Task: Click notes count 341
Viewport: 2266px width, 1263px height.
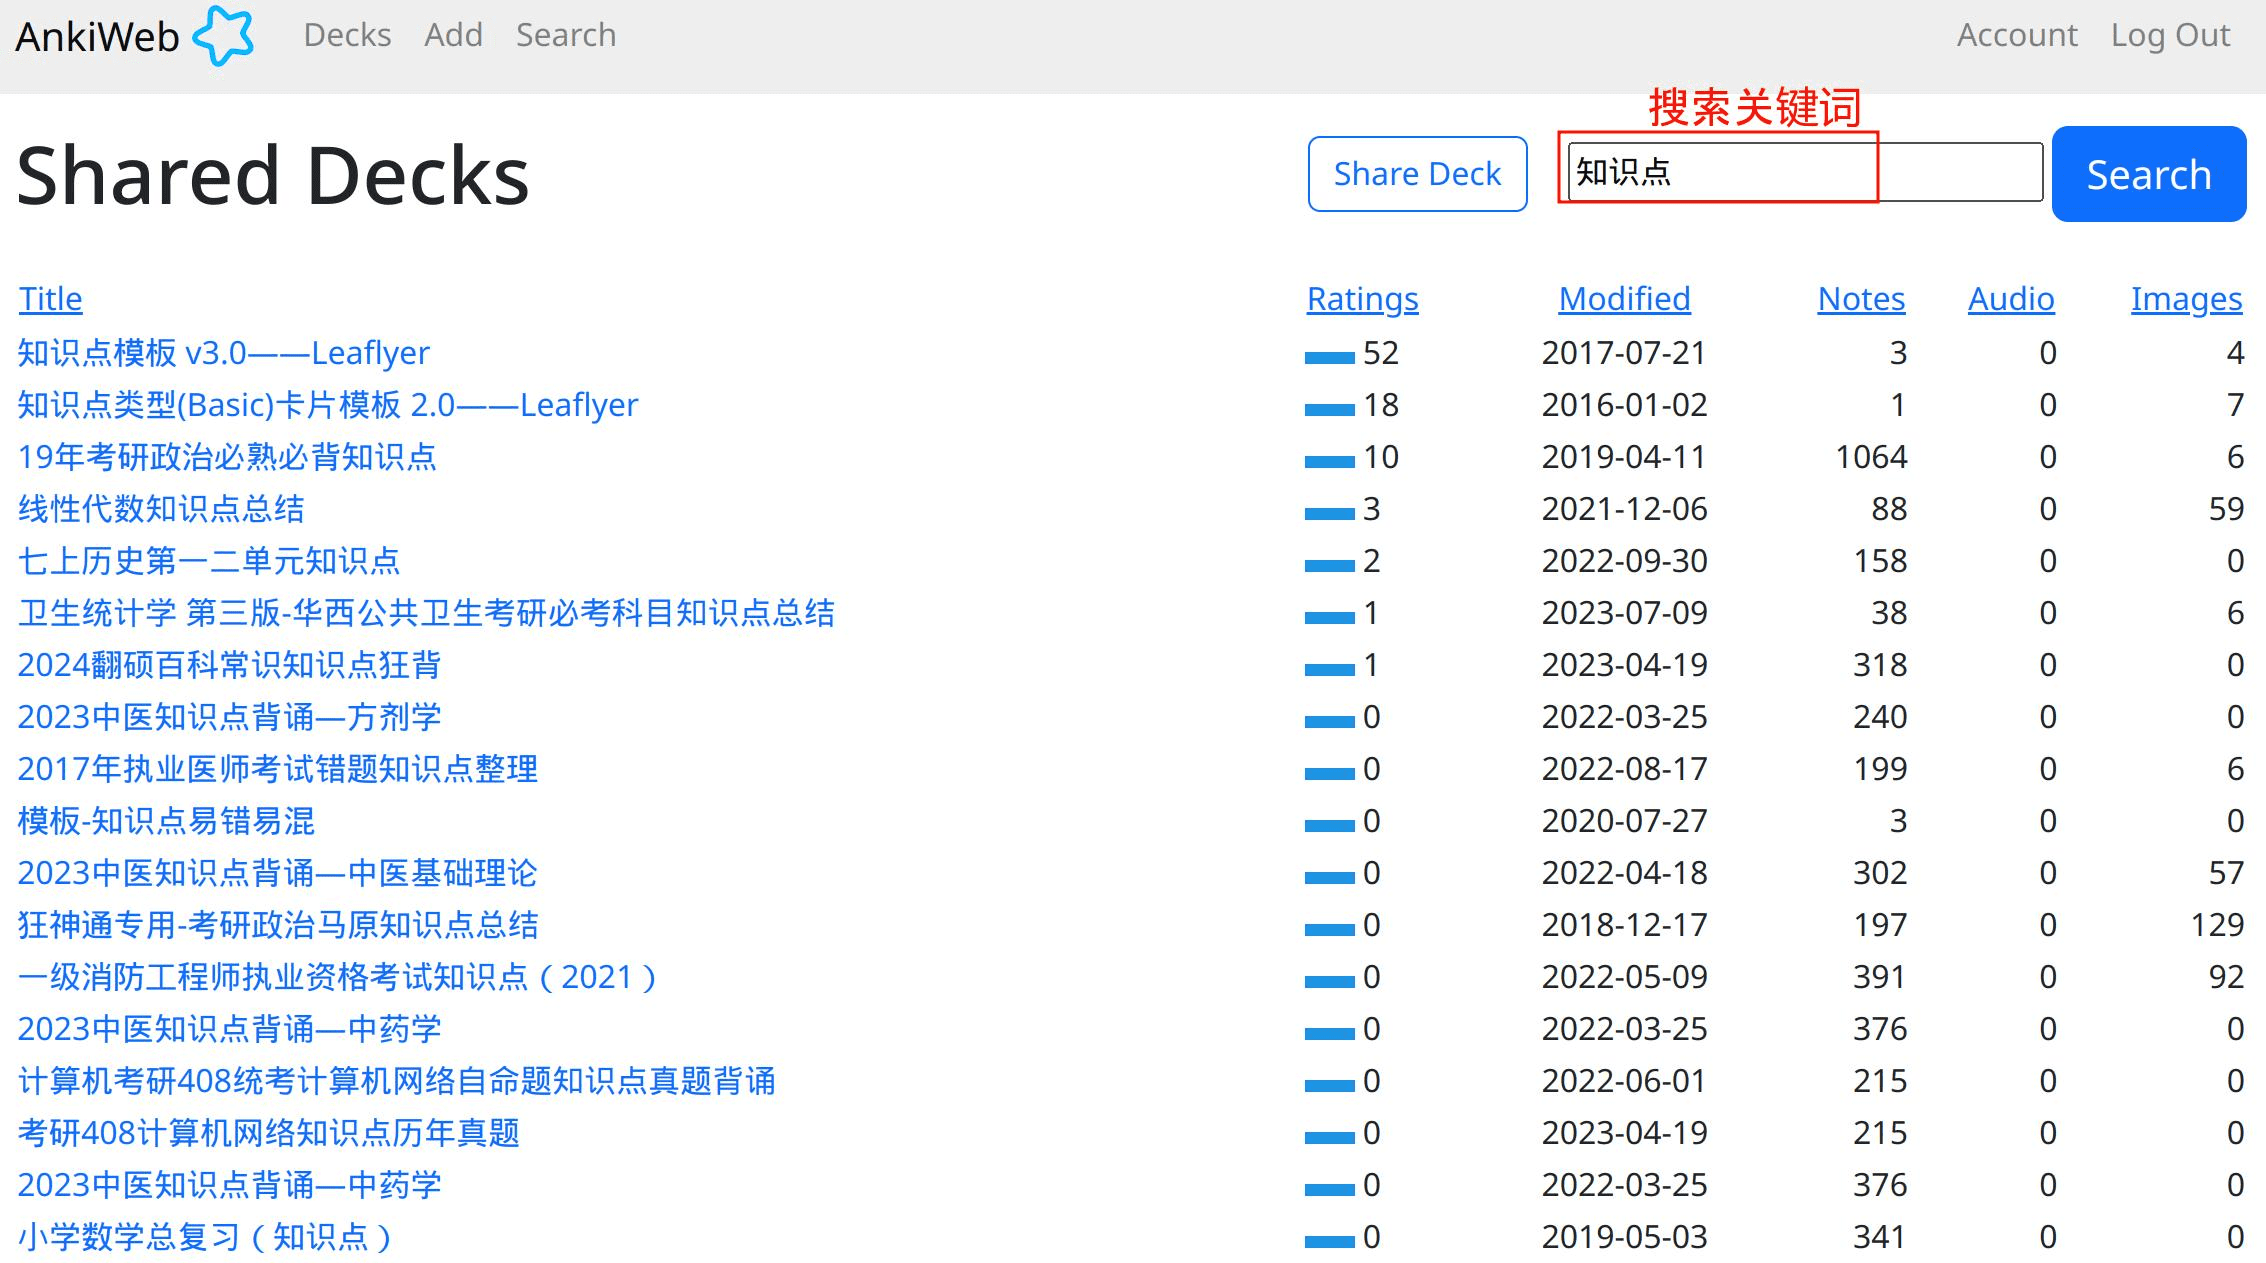Action: point(1880,1237)
